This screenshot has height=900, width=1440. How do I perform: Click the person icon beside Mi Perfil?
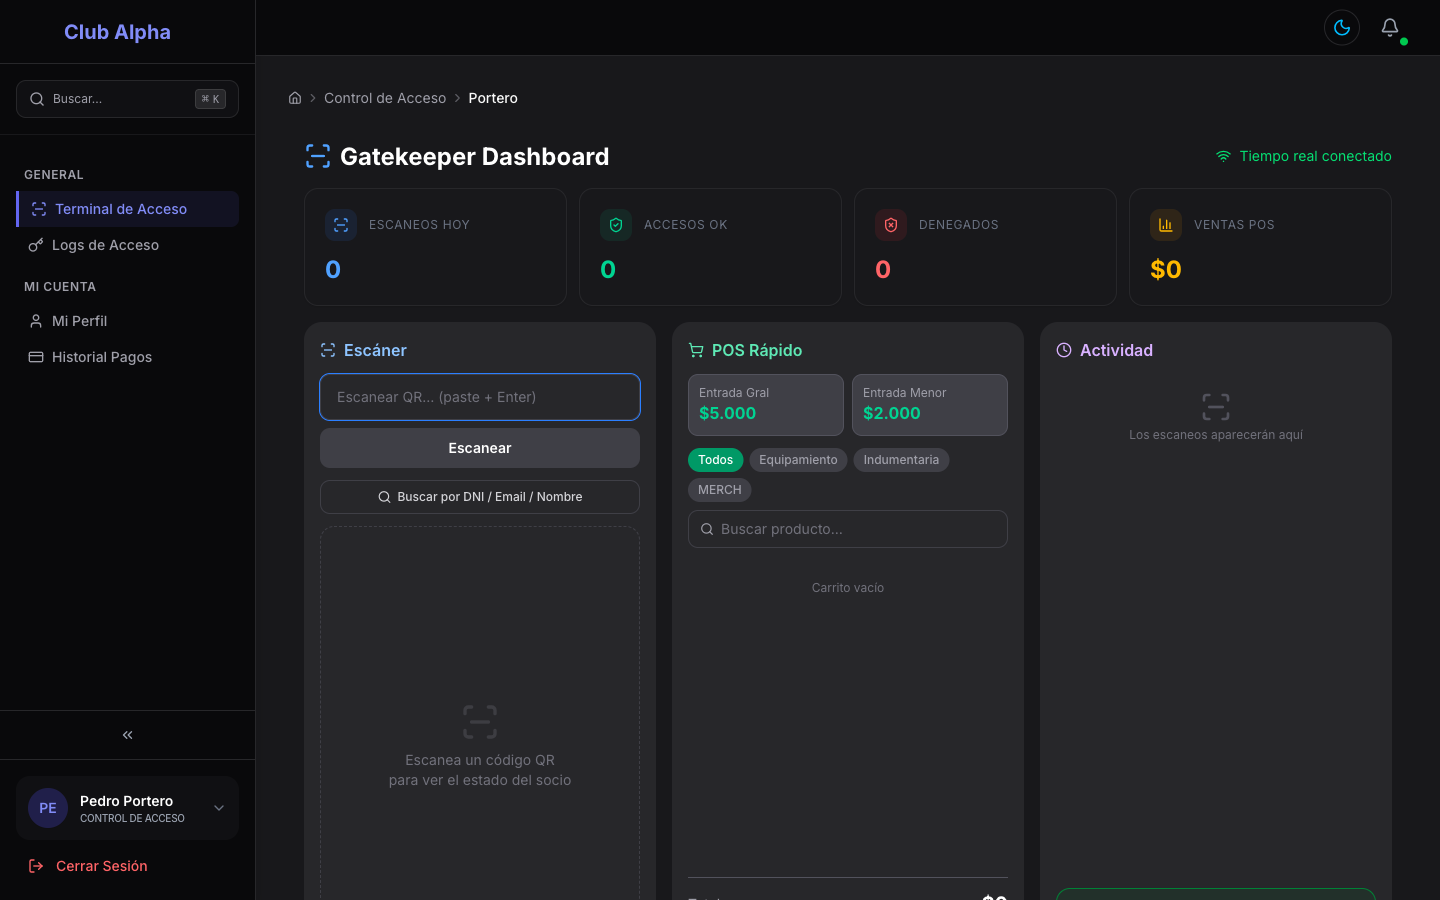tap(36, 321)
